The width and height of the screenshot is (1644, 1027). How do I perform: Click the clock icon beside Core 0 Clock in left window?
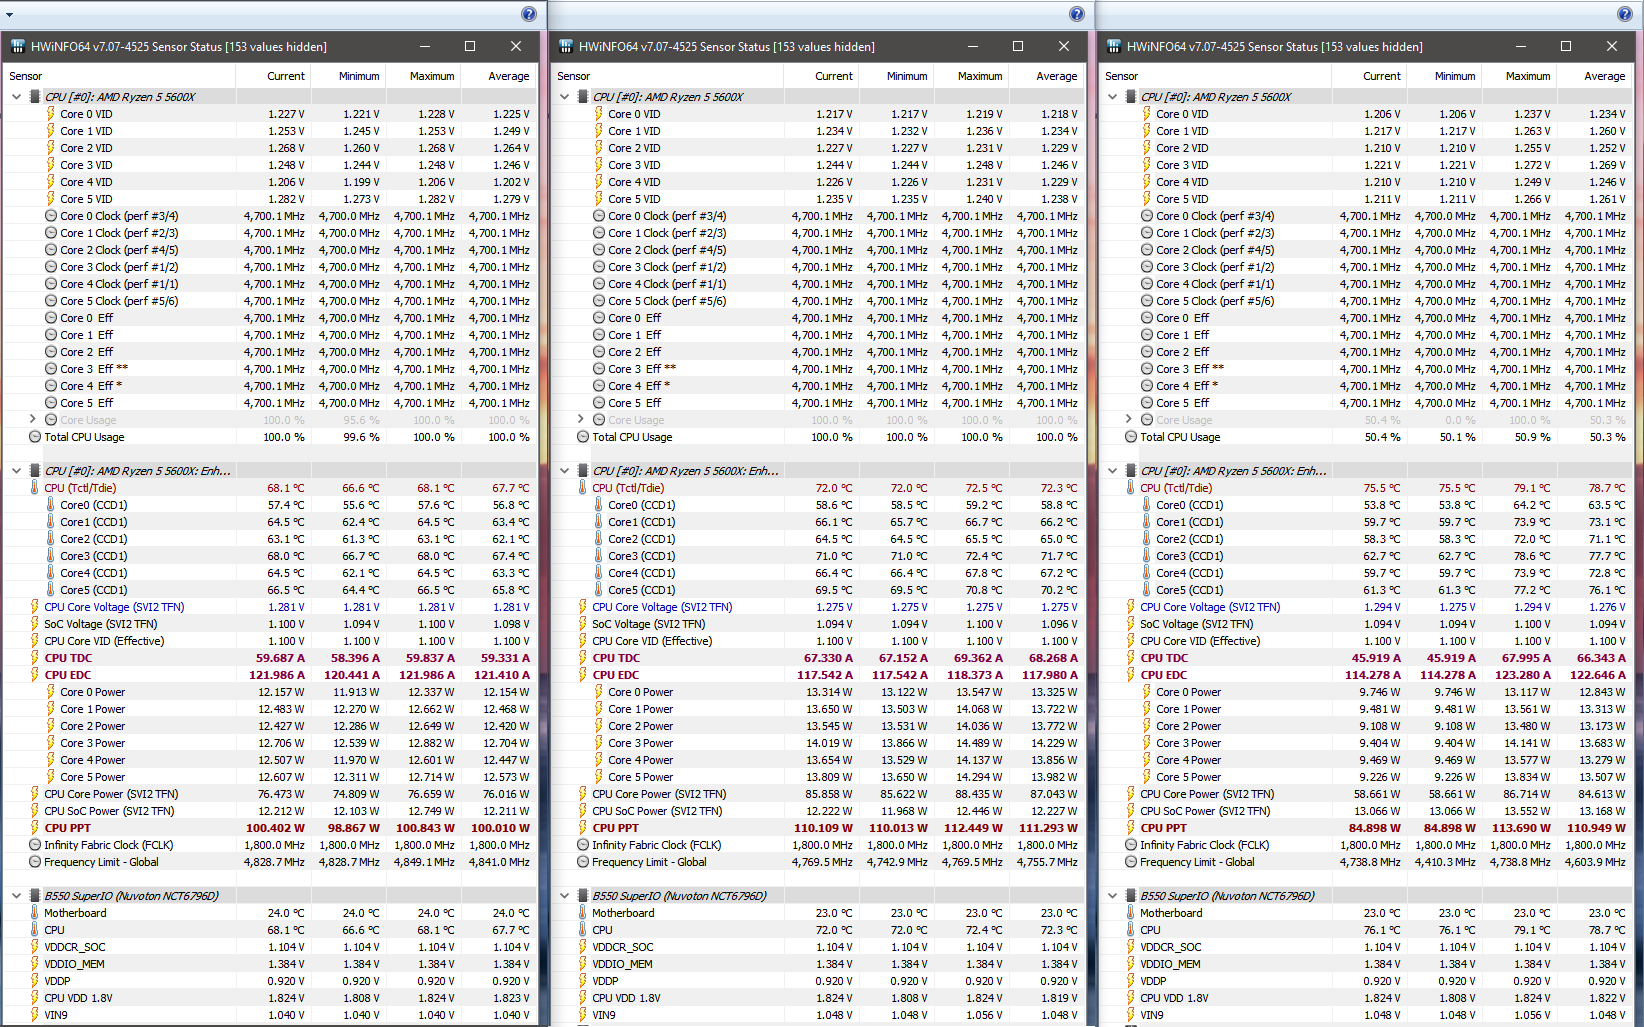(x=51, y=216)
